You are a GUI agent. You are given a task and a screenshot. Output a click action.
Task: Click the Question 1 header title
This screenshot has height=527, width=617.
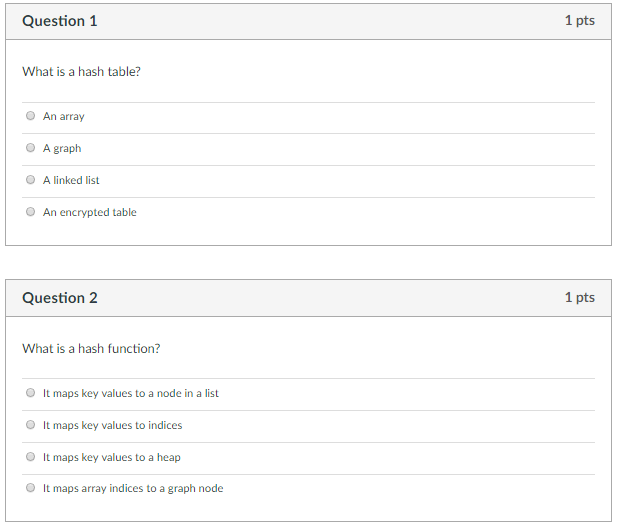point(60,21)
